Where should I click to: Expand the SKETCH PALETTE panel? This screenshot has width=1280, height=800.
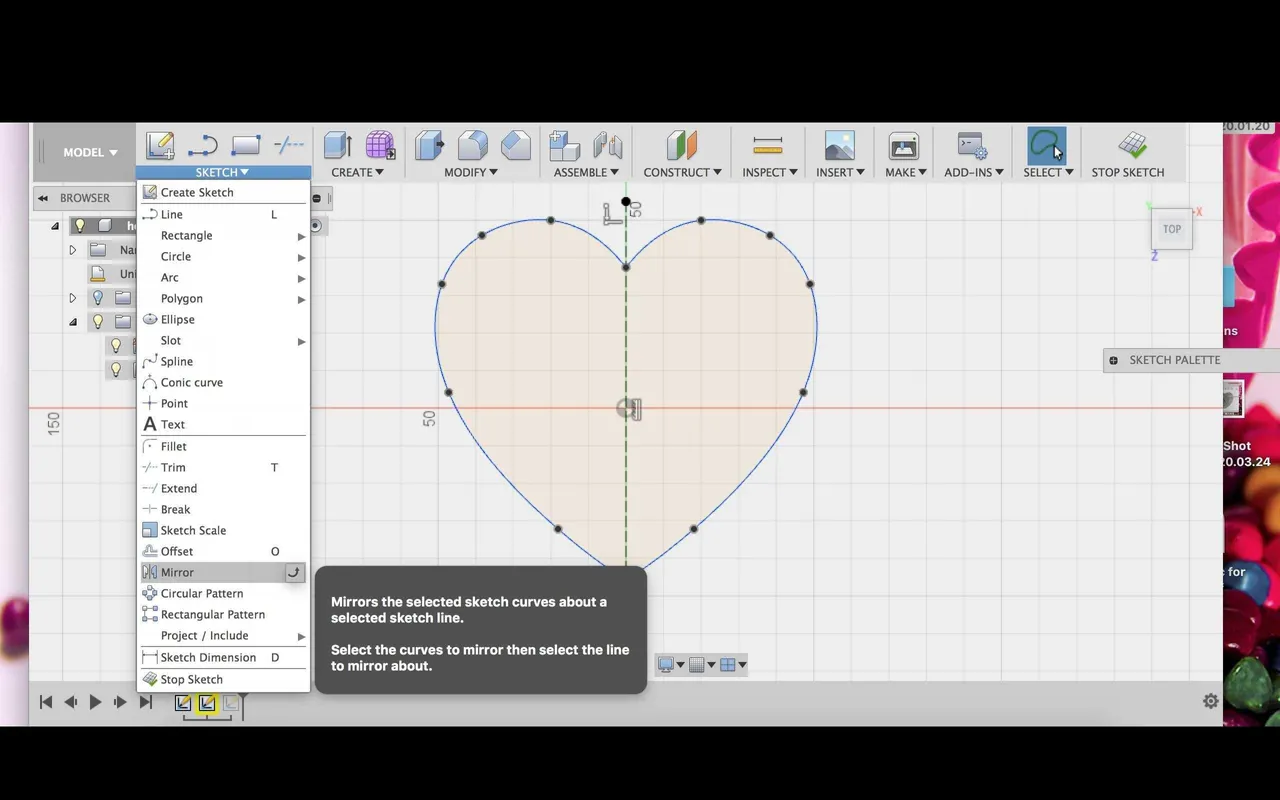click(x=1113, y=360)
